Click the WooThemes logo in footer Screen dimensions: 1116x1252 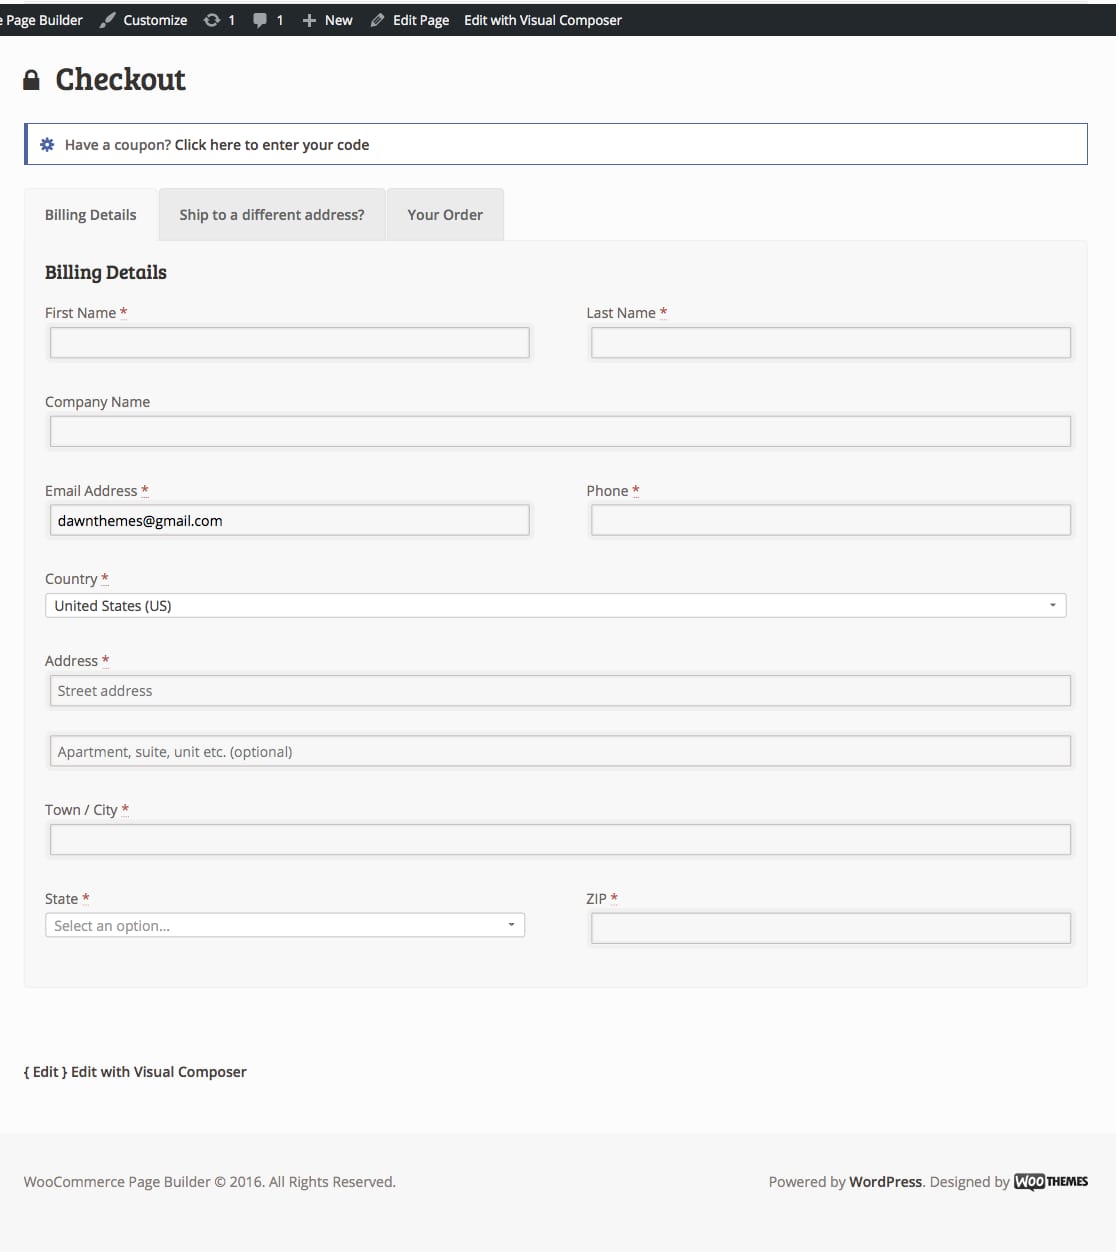[1051, 1181]
